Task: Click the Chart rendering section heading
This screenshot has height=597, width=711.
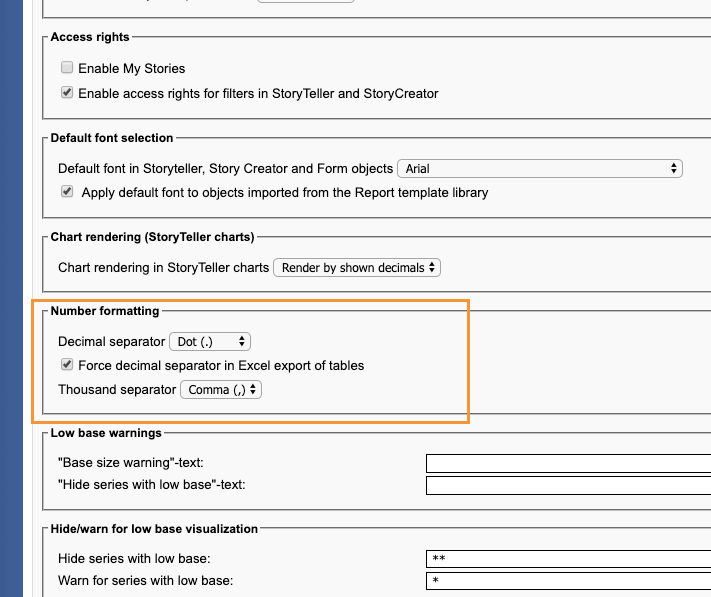Action: (152, 237)
